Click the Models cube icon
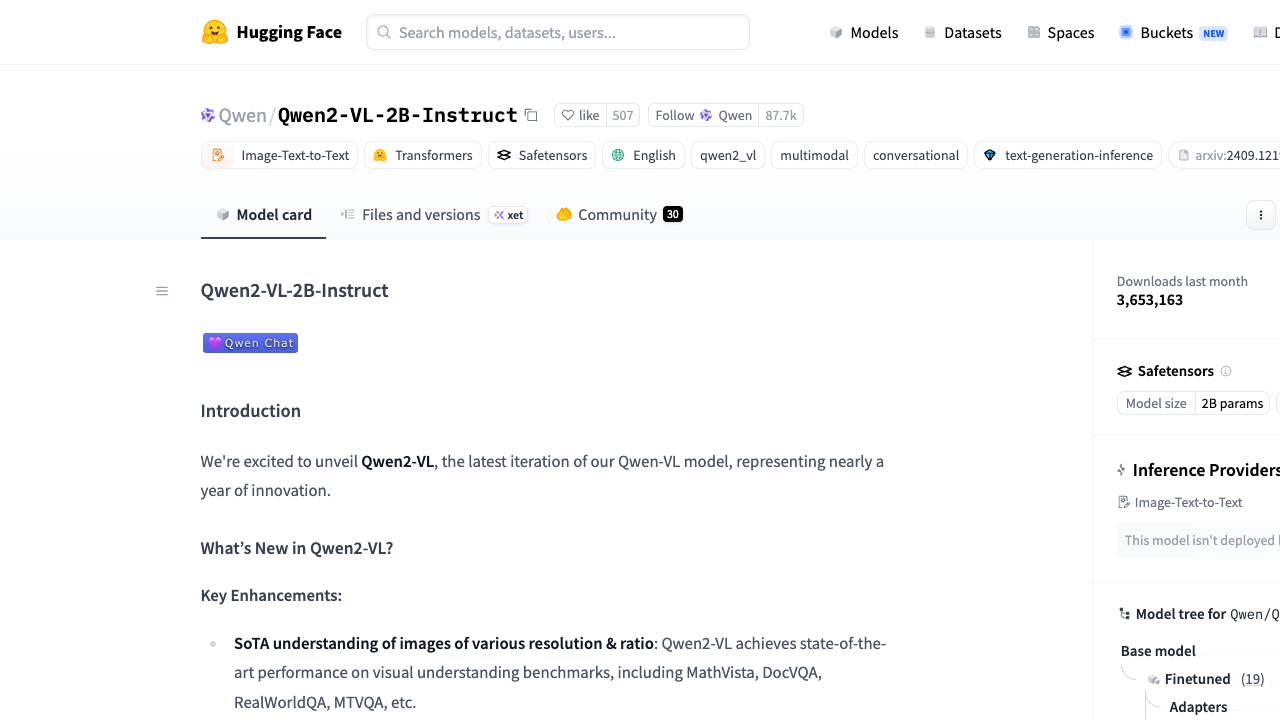 tap(836, 32)
